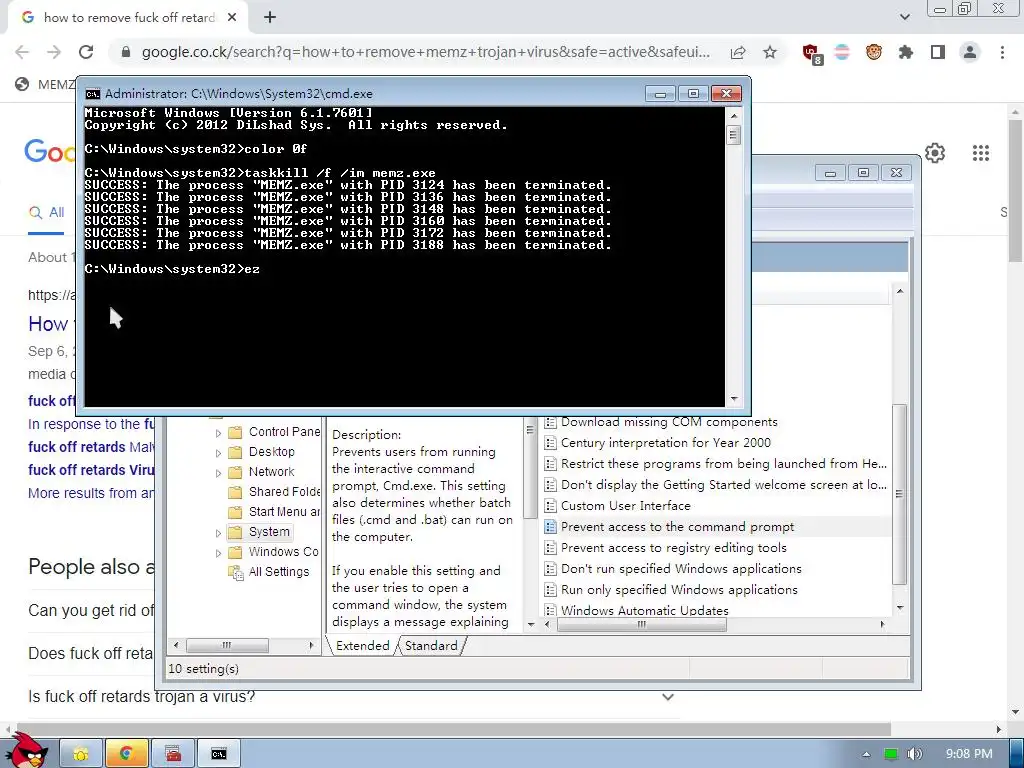The width and height of the screenshot is (1024, 768).
Task: Open the Google apps grid
Action: coord(981,153)
